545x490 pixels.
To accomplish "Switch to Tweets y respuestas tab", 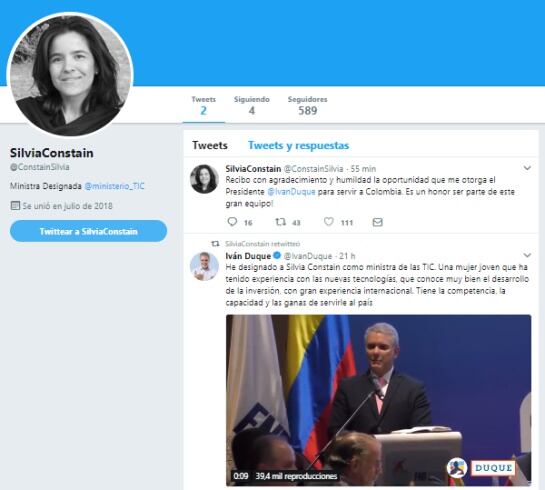I will [298, 145].
